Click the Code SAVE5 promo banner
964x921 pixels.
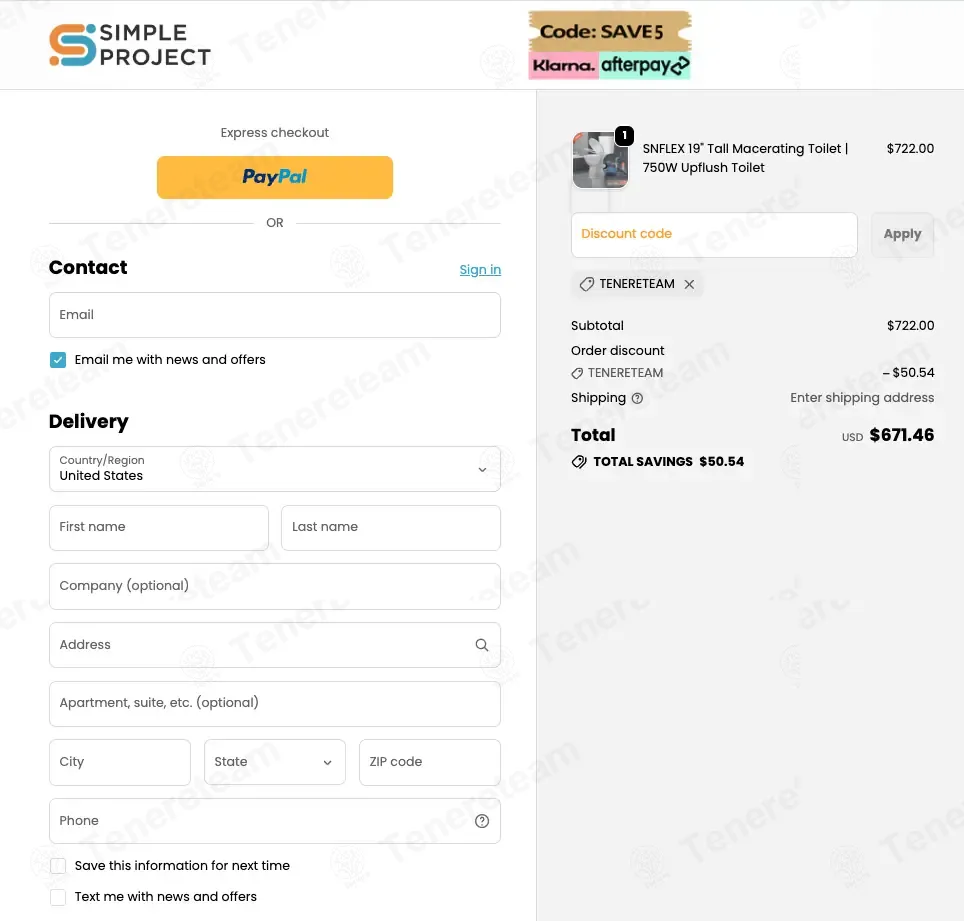pos(609,32)
